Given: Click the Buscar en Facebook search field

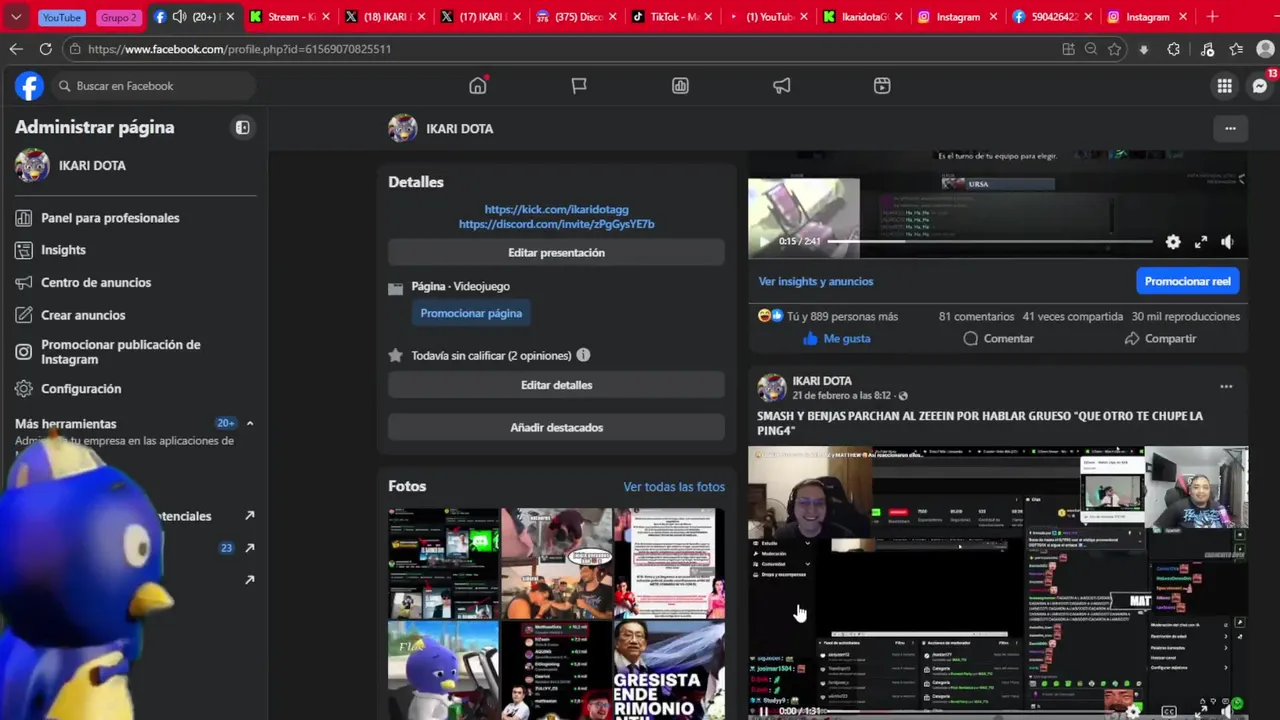Looking at the screenshot, I should pyautogui.click(x=153, y=86).
